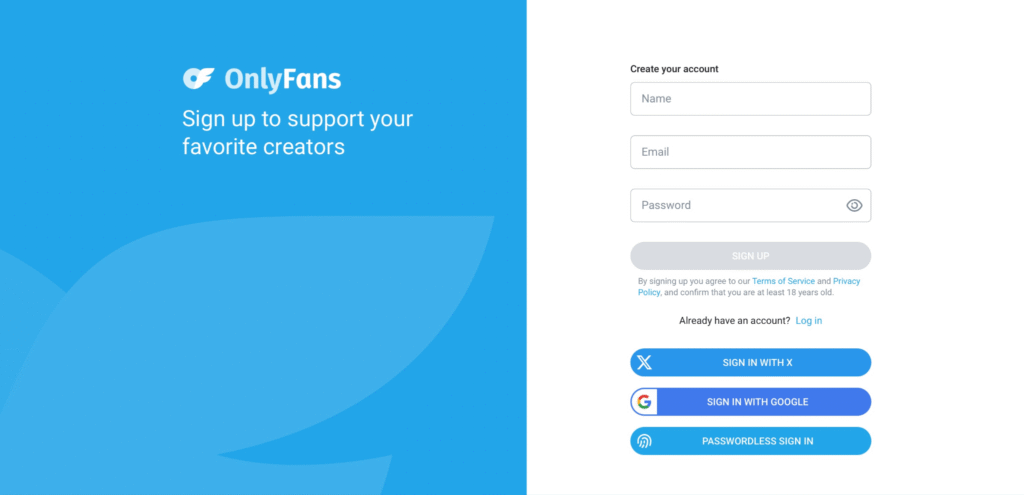1024x495 pixels.
Task: Click the OnlyFans logo icon
Action: tap(199, 78)
